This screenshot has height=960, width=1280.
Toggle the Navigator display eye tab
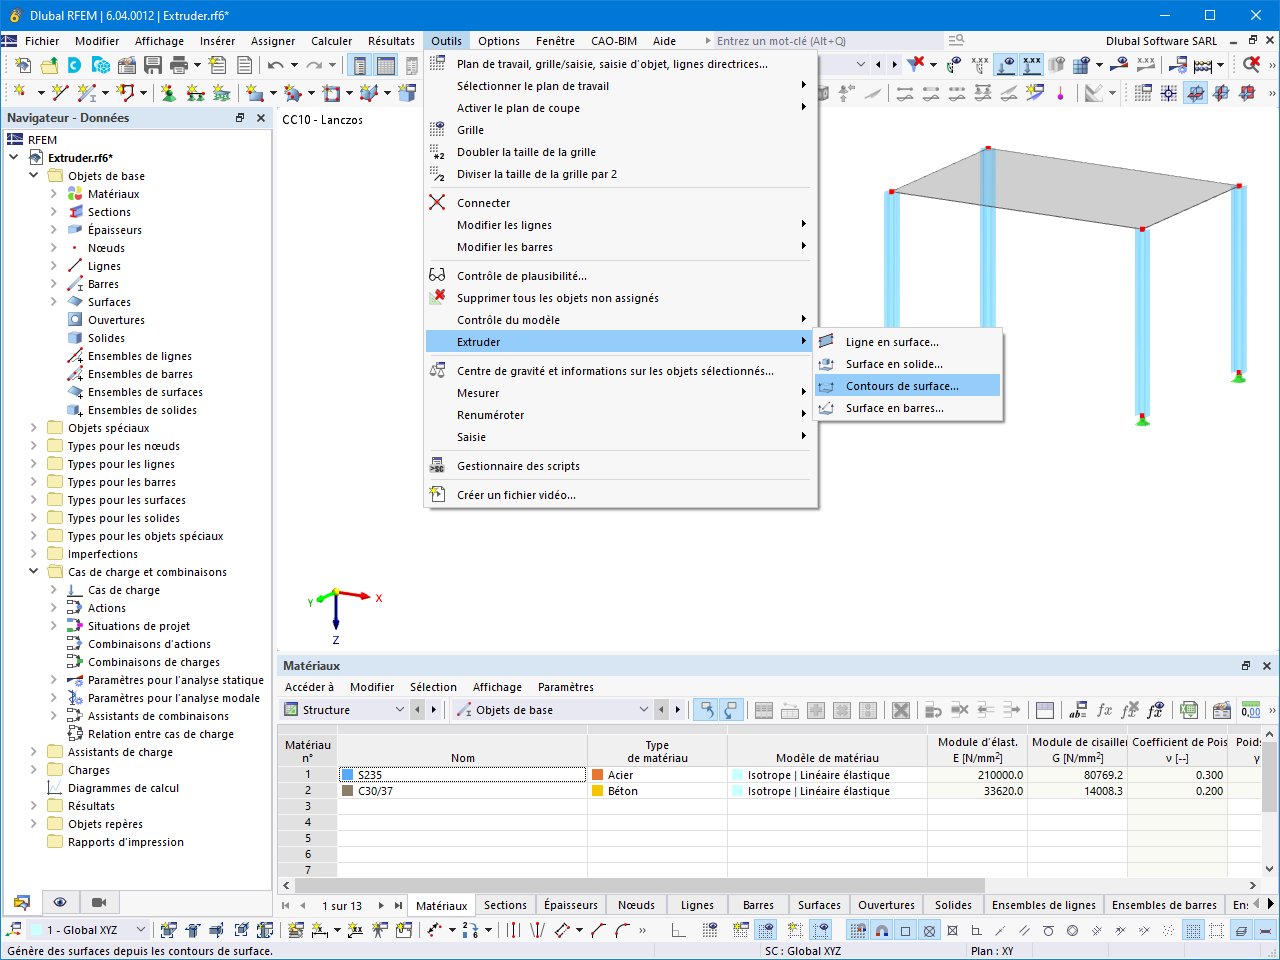[60, 902]
